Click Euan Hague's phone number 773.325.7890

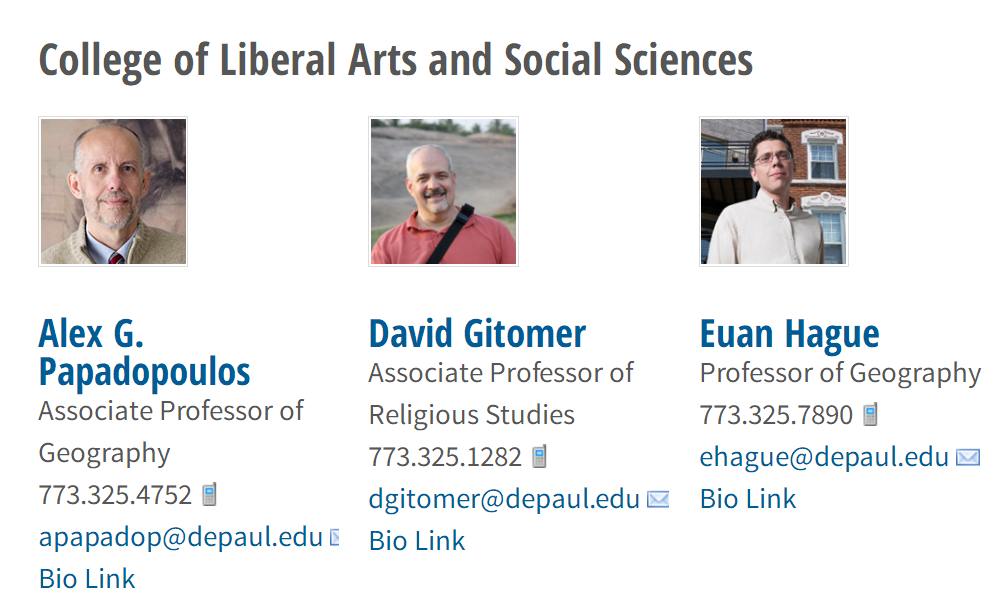776,414
